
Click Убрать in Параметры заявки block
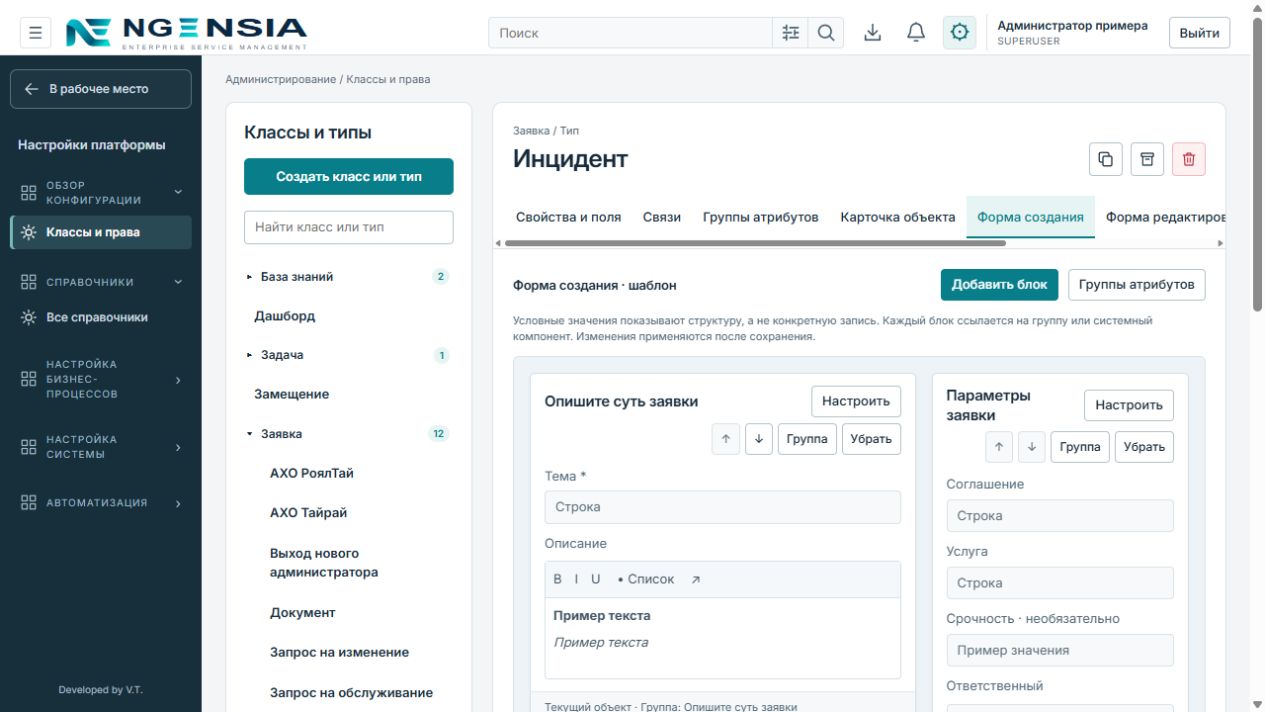(1144, 447)
